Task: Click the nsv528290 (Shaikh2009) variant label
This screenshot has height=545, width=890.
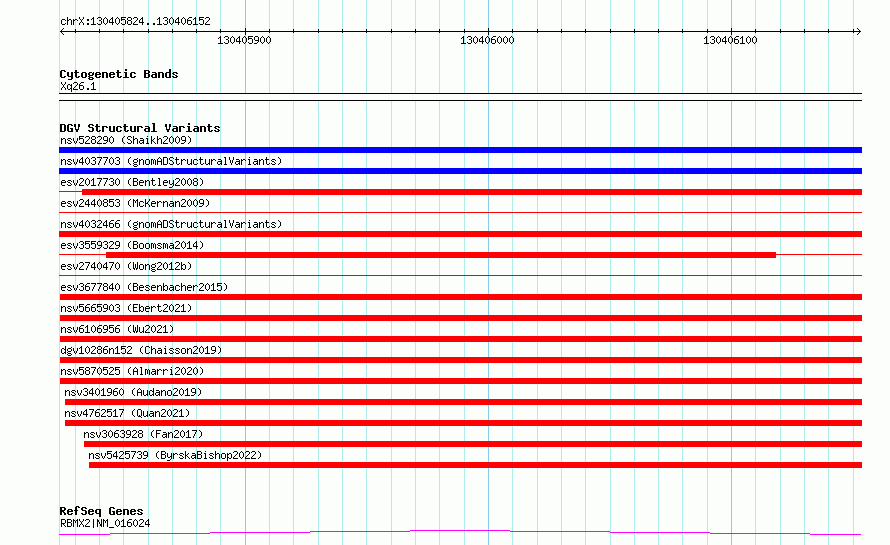Action: pyautogui.click(x=126, y=140)
